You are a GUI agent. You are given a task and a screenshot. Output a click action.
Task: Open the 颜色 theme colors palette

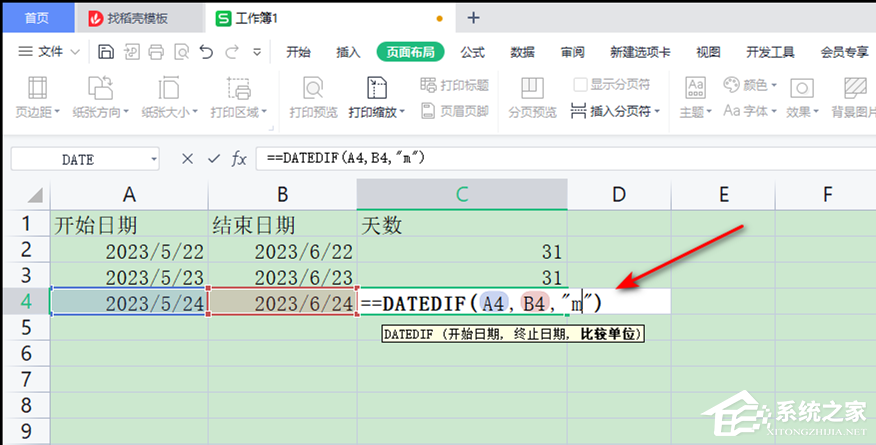click(750, 85)
